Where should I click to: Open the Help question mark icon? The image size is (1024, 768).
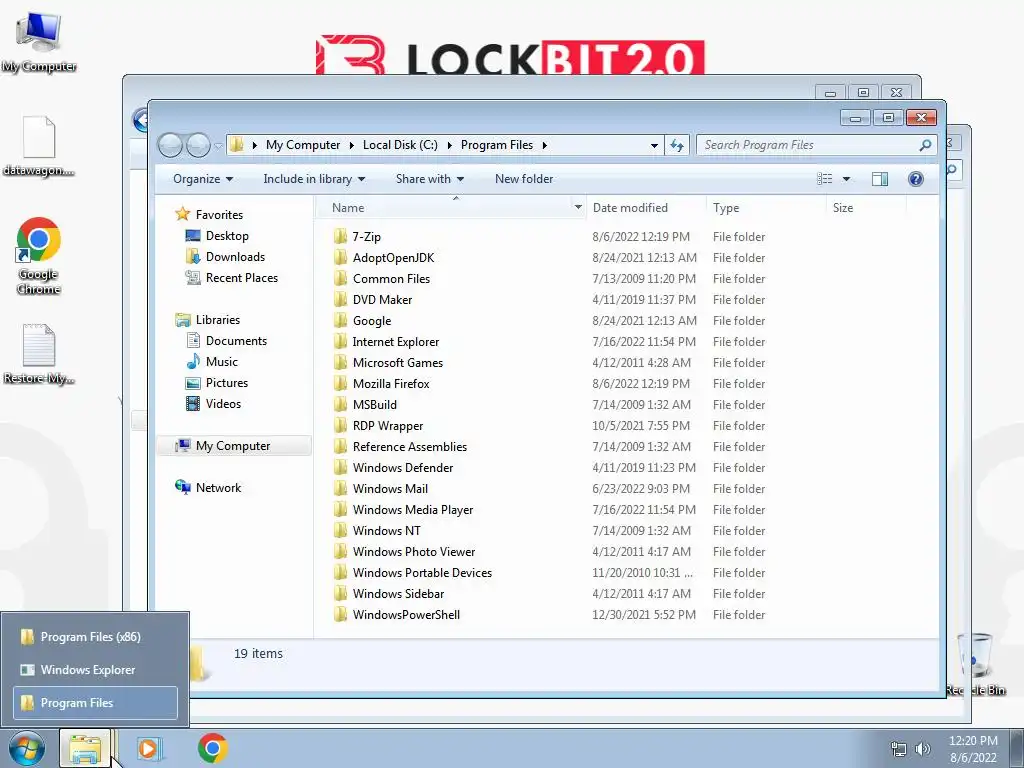916,179
